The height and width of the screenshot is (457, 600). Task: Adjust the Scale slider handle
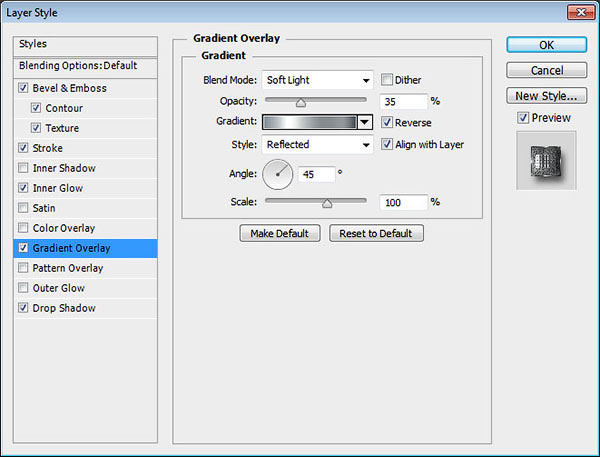327,203
